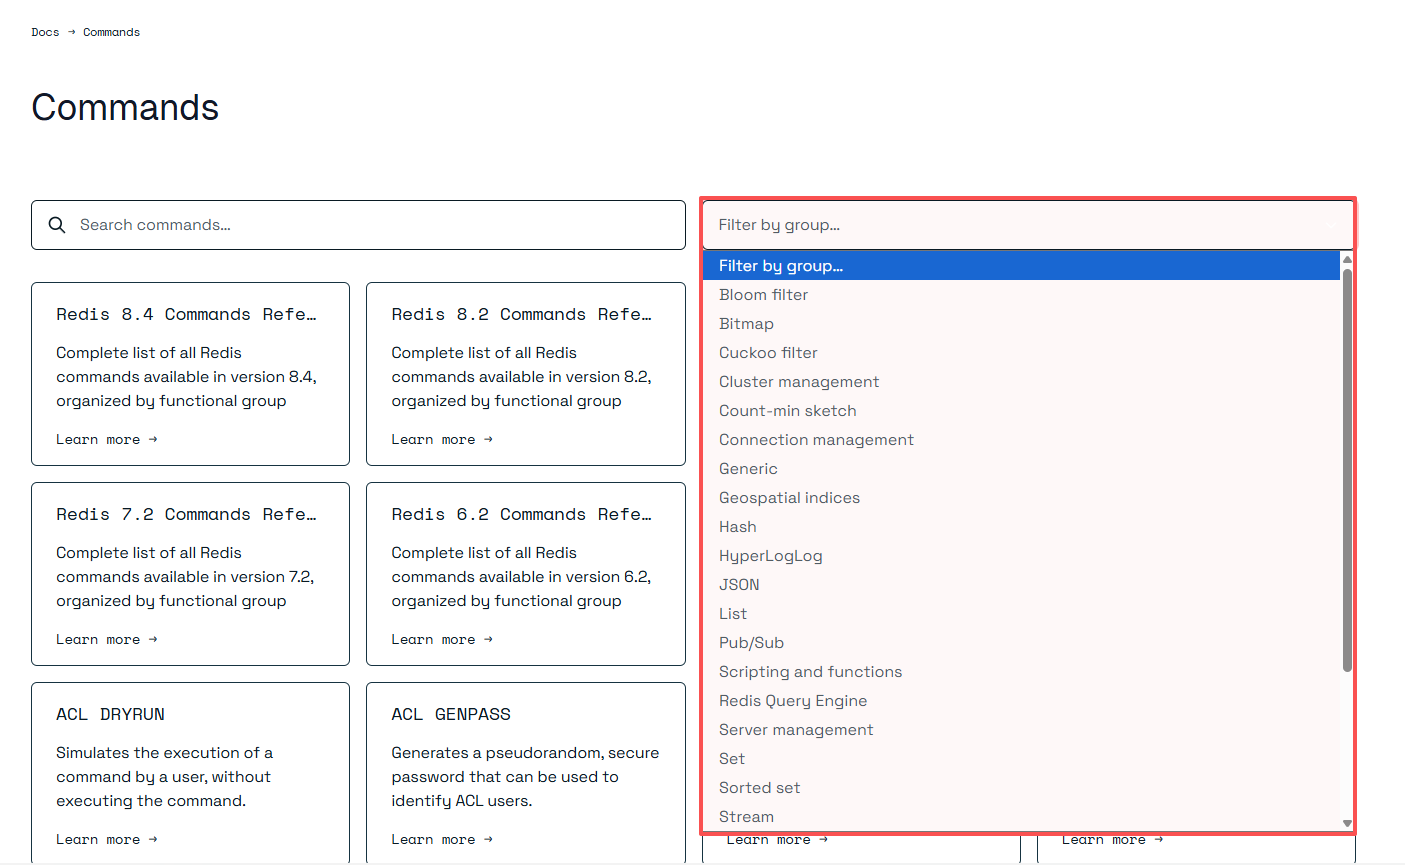Image resolution: width=1405 pixels, height=865 pixels.
Task: Select Cluster management group
Action: pos(1021,382)
